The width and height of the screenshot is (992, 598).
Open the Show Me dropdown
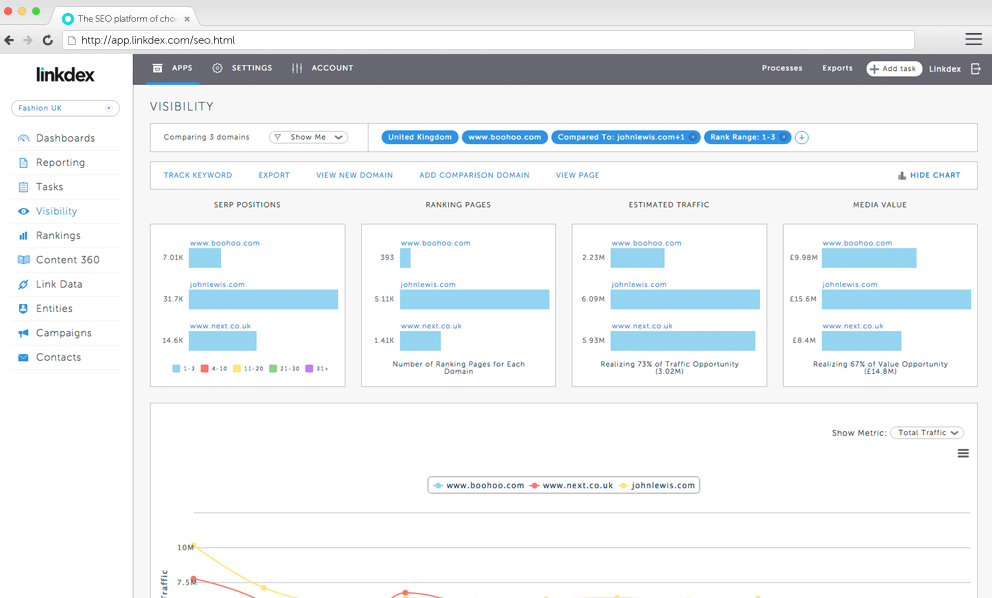[308, 137]
